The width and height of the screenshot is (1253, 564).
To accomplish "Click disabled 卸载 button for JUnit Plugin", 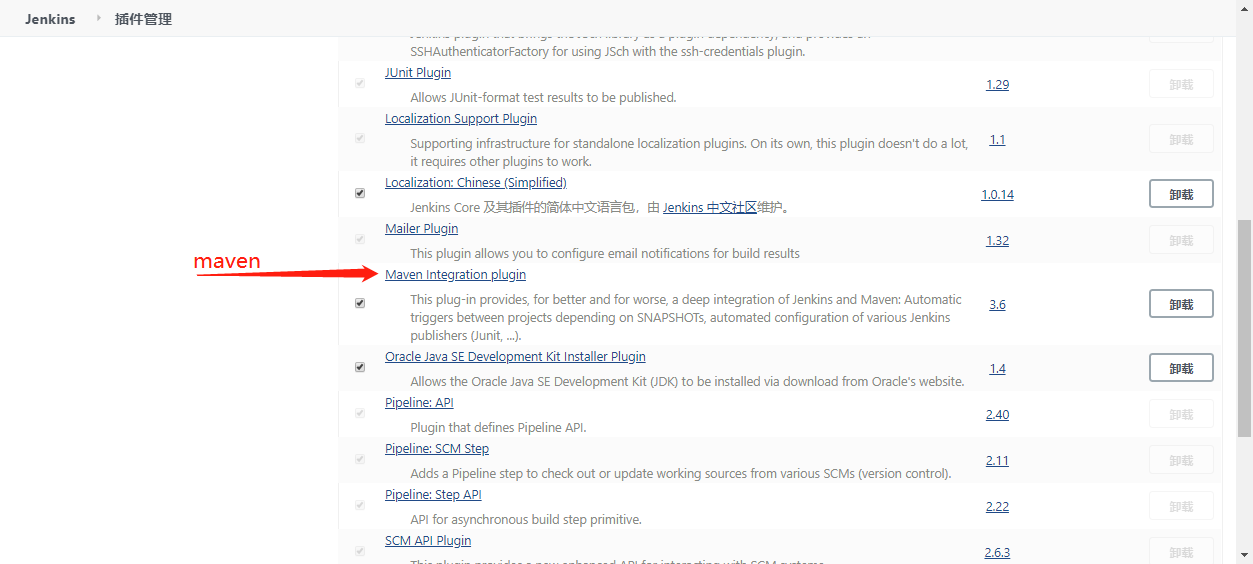I will point(1181,84).
